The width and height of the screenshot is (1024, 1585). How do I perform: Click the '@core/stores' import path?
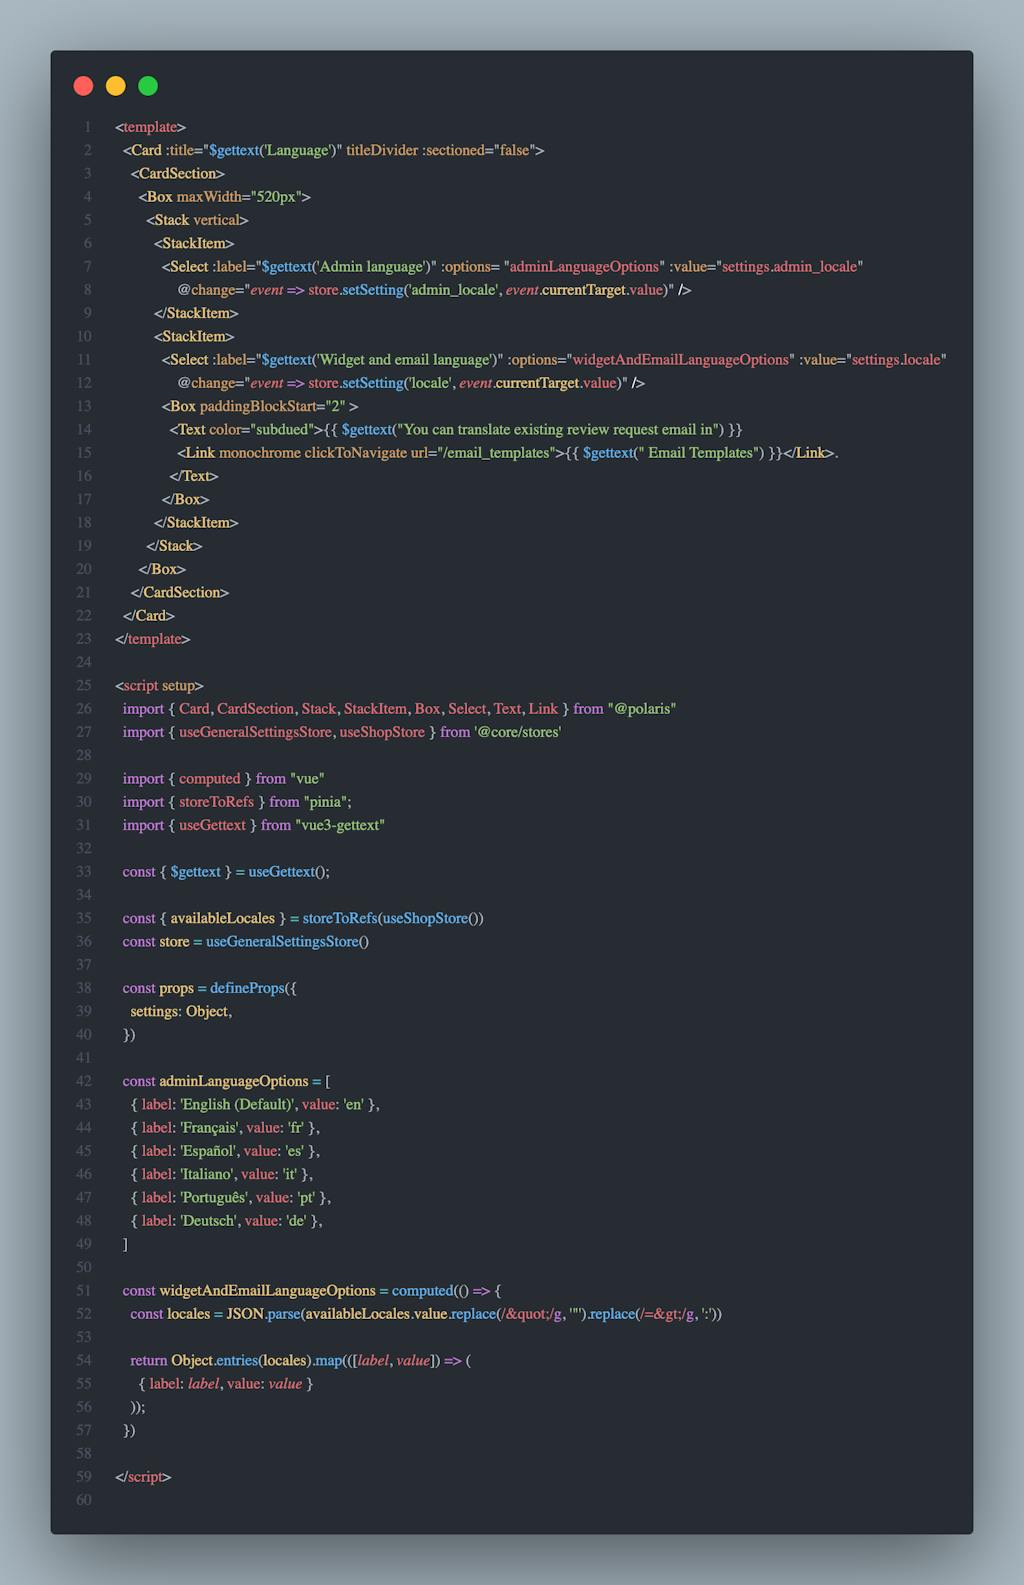pyautogui.click(x=517, y=732)
